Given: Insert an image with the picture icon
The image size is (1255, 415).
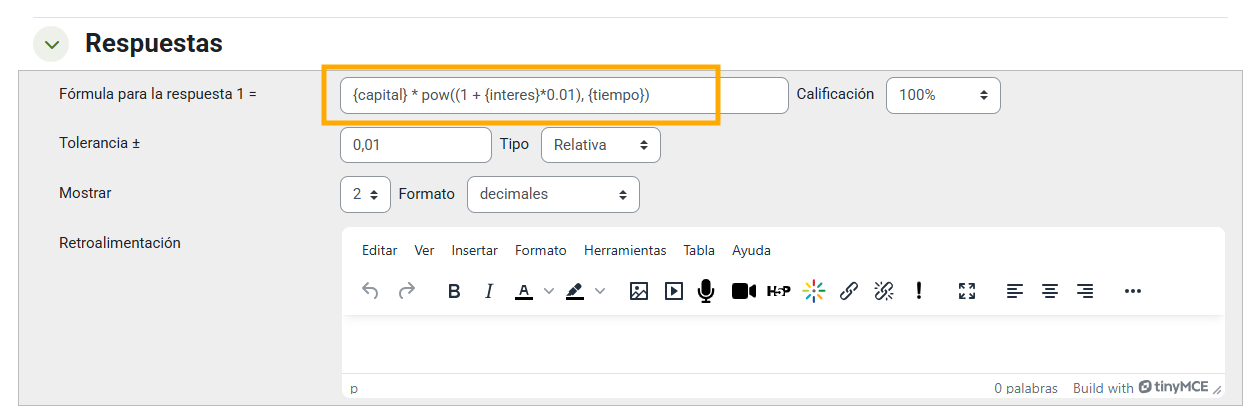Looking at the screenshot, I should [x=639, y=291].
